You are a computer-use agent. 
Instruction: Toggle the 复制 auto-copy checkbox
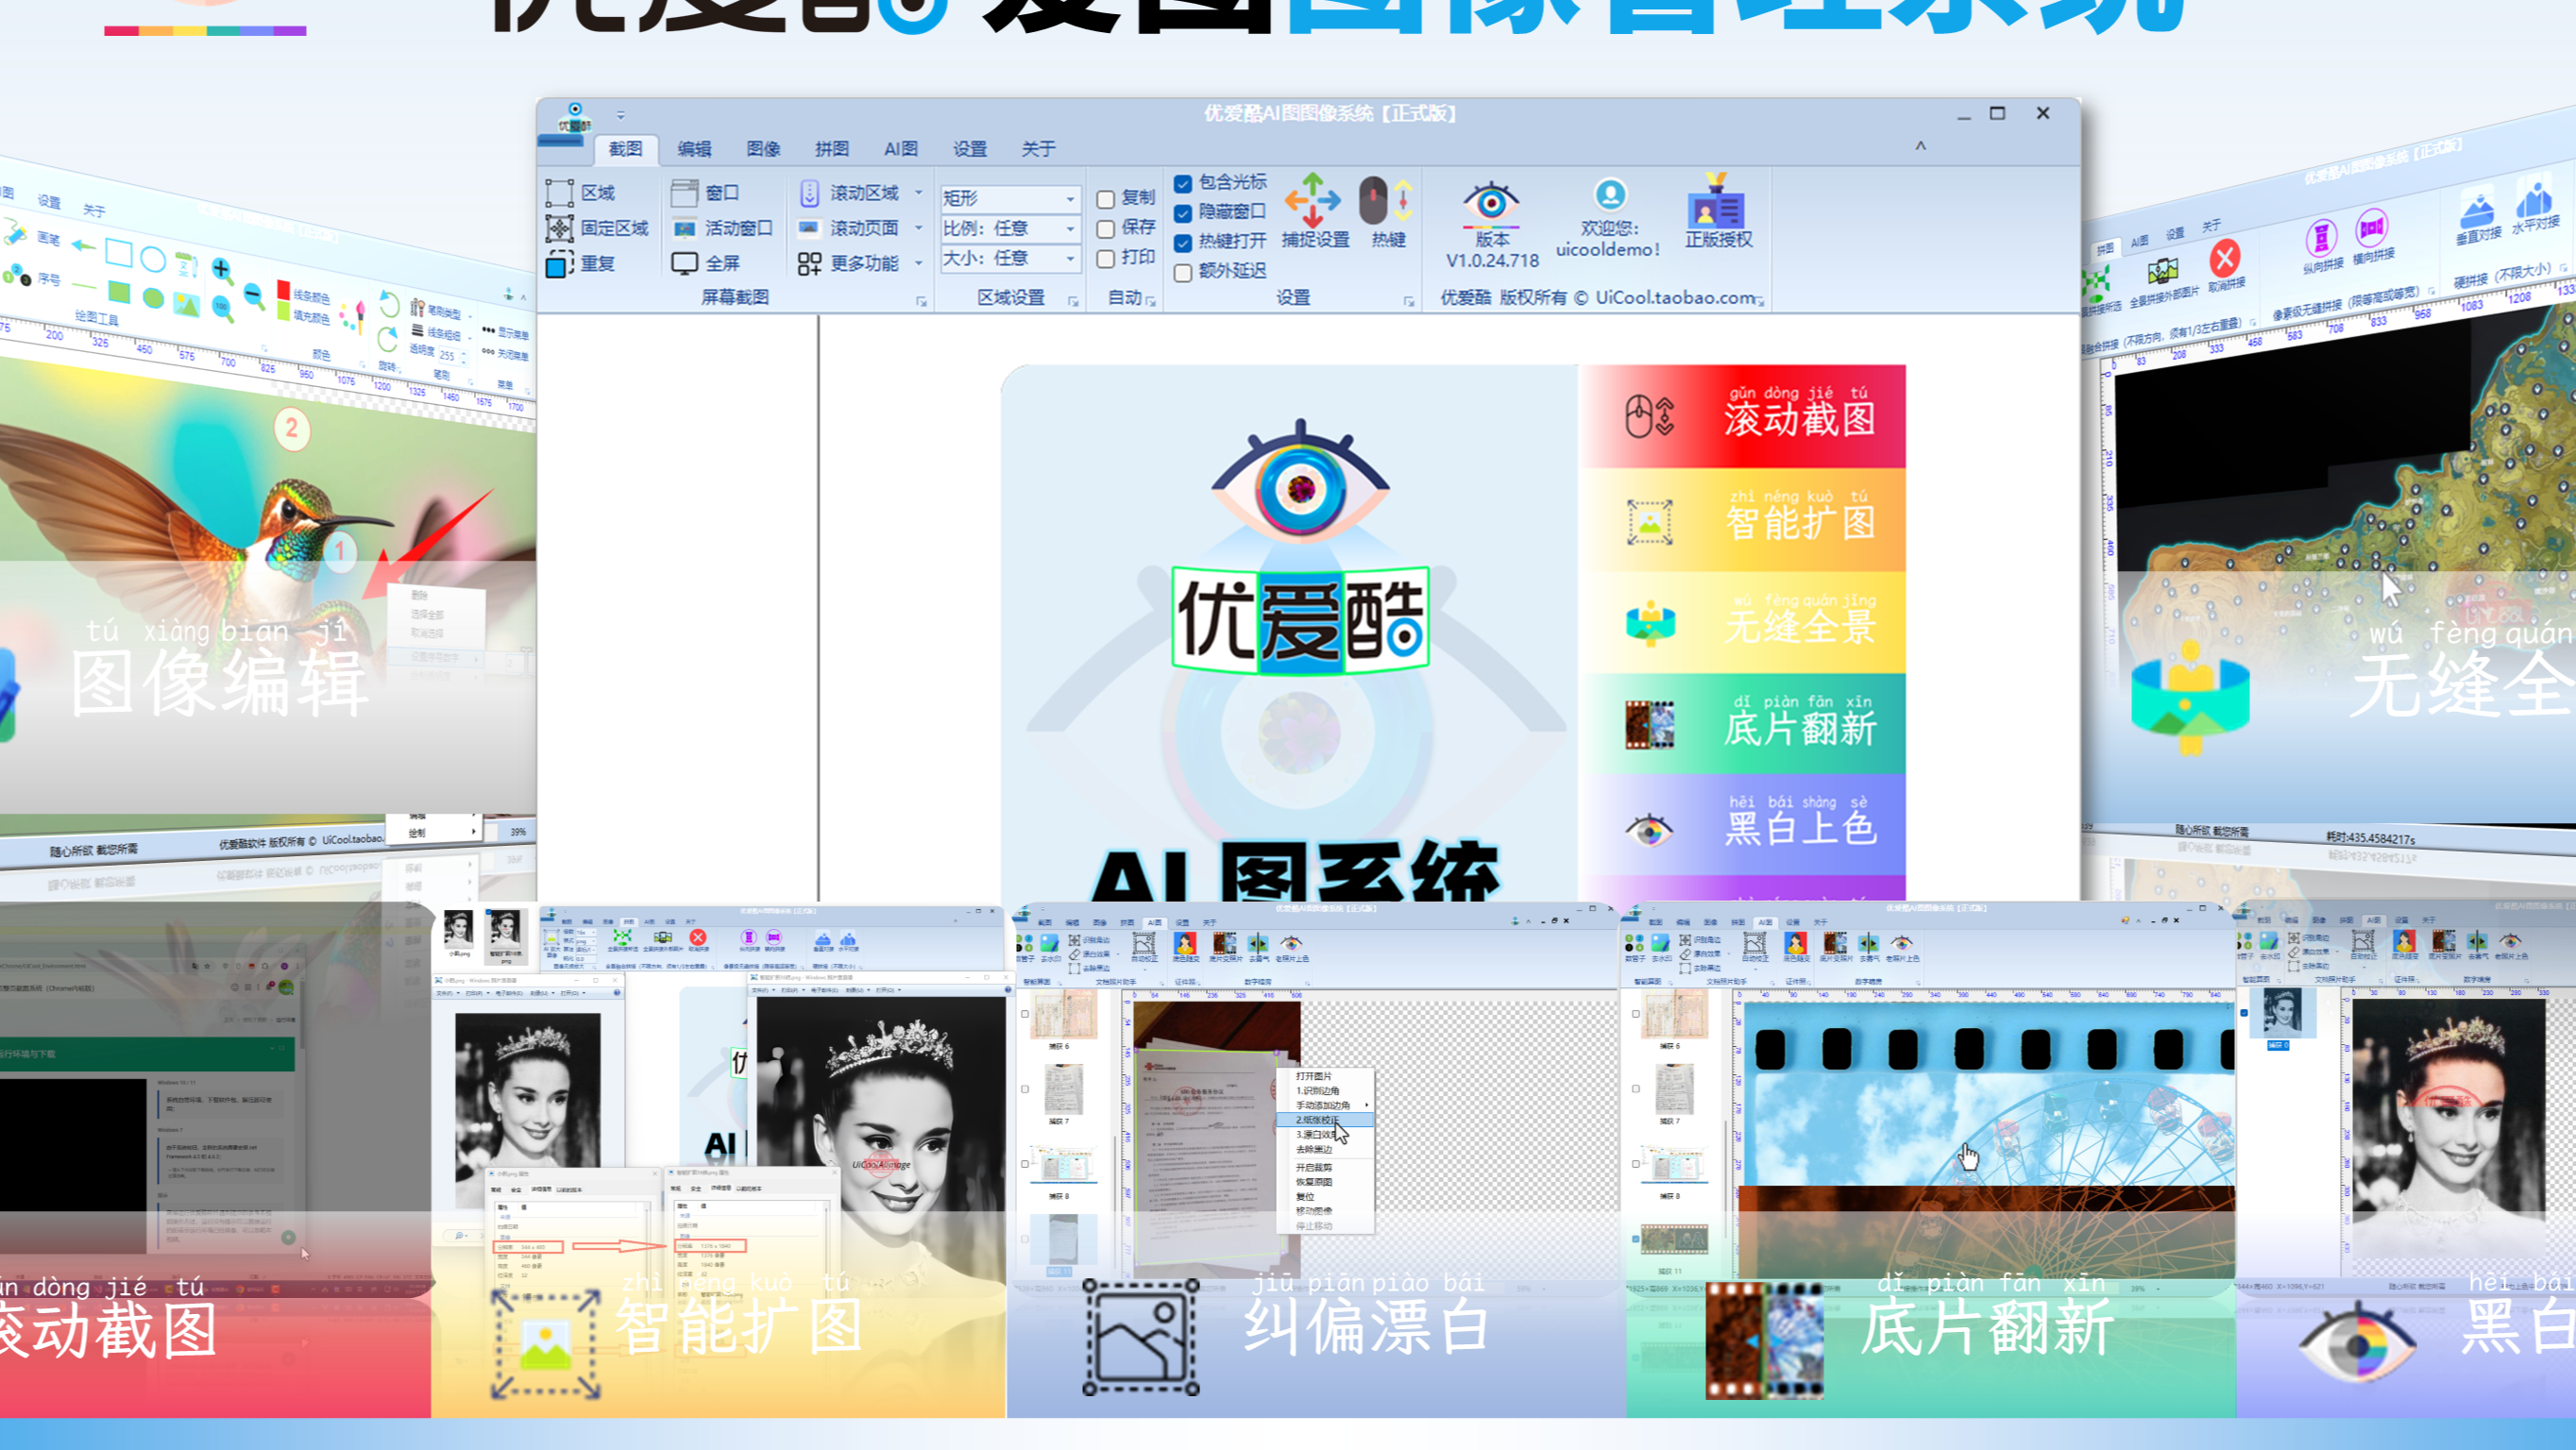point(1106,200)
